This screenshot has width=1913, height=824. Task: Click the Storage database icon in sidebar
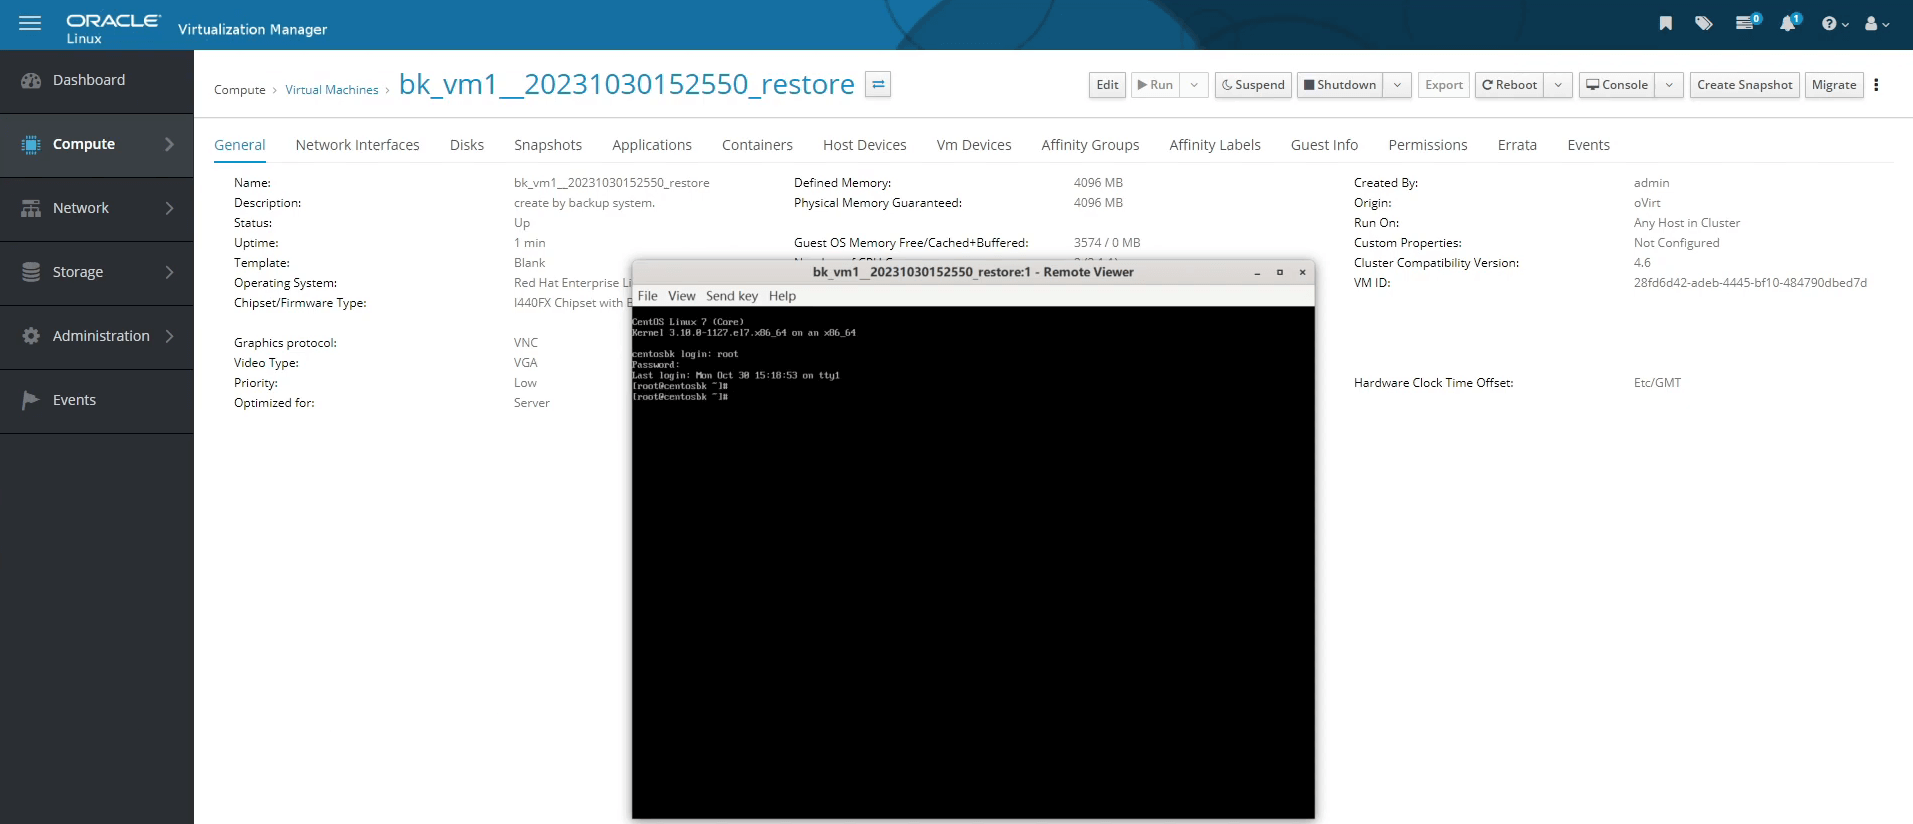[x=31, y=272]
